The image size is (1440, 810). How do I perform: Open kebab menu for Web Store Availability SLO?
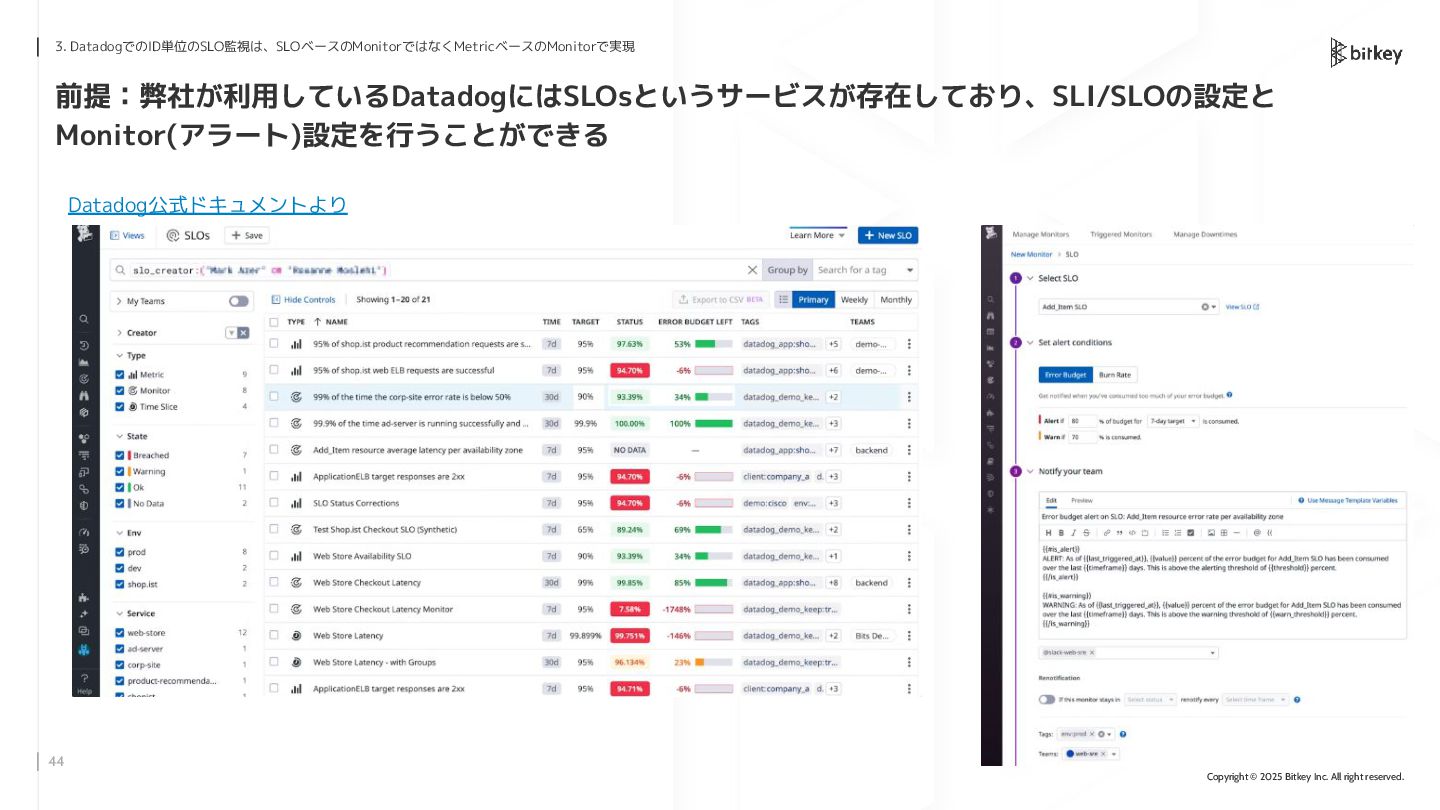point(909,556)
